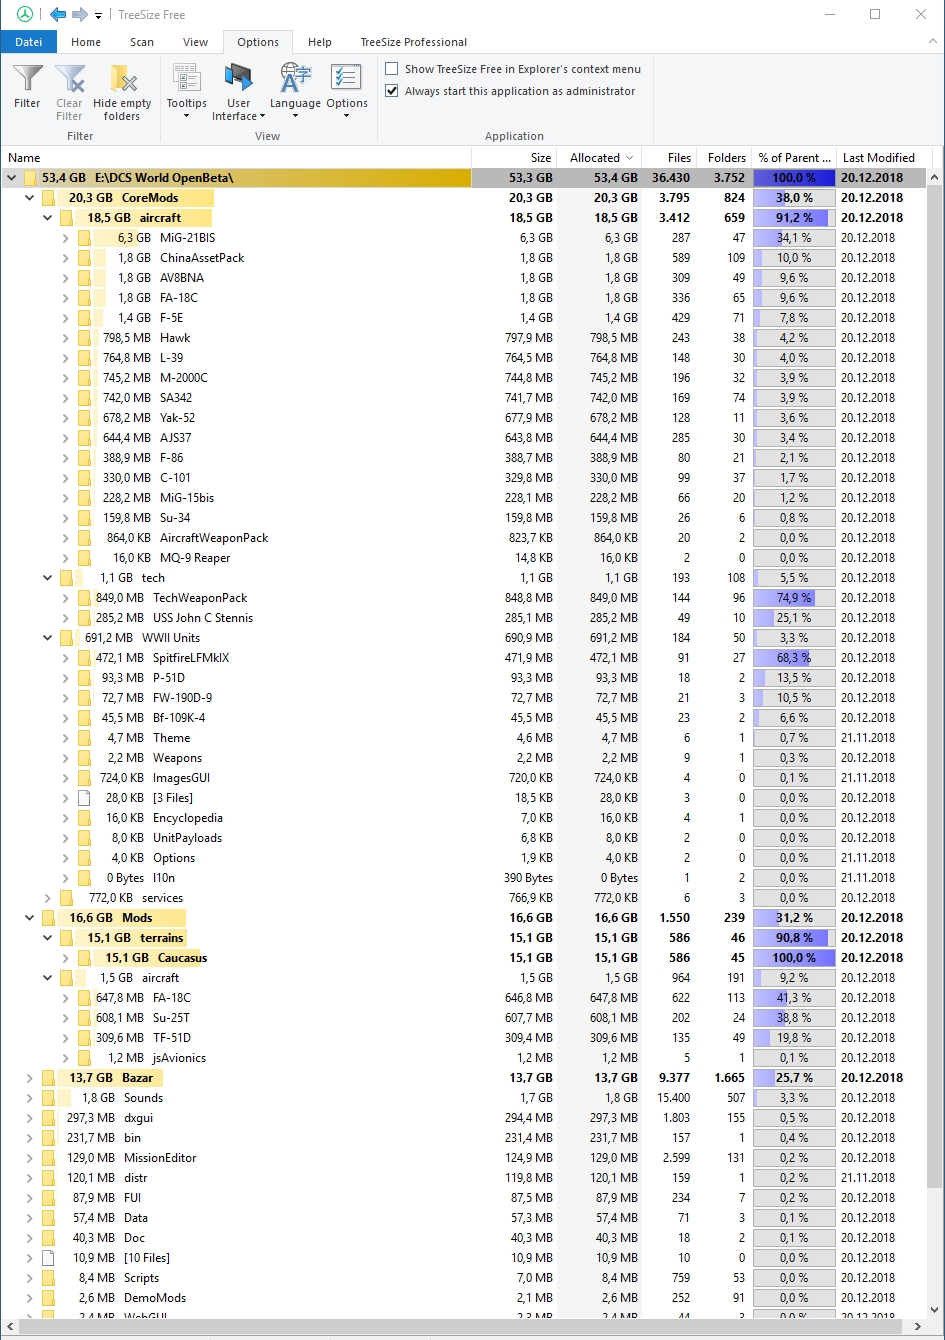The image size is (945, 1340).
Task: Sort by the Last Modified column header
Action: (884, 158)
